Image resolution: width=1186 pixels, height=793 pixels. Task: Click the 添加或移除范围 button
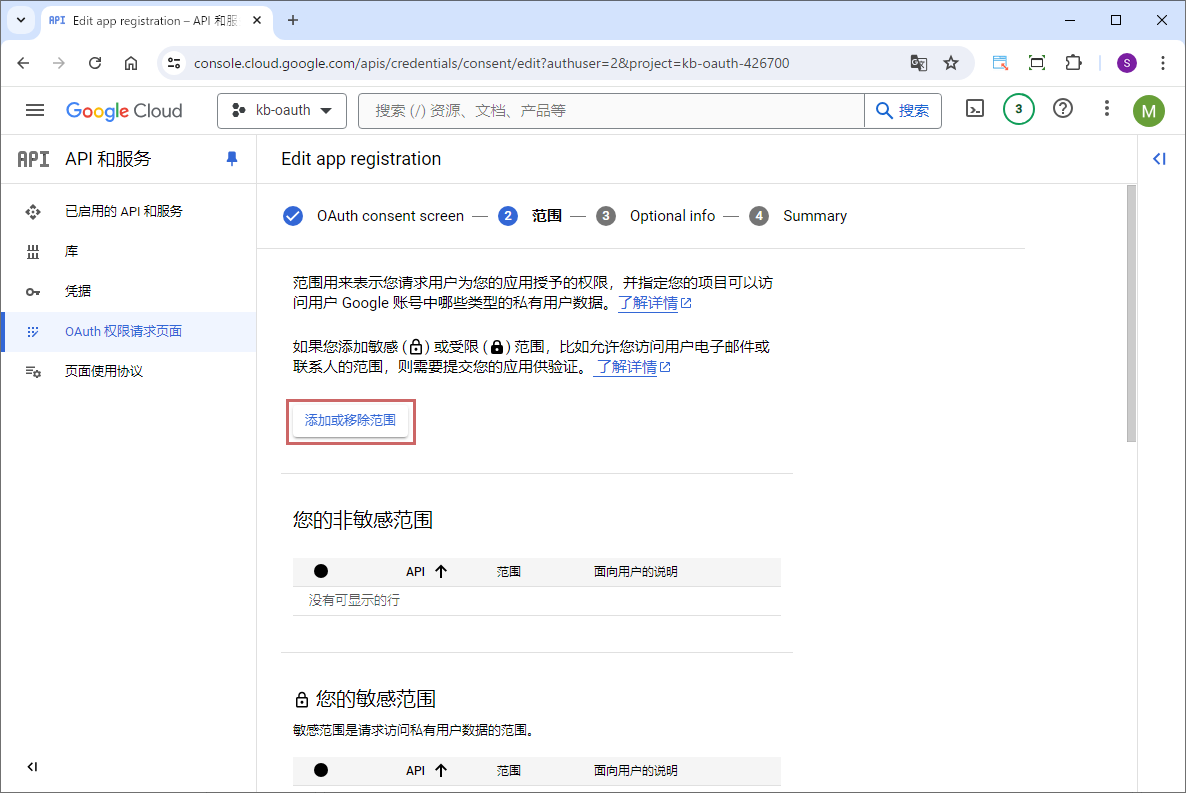(x=350, y=421)
